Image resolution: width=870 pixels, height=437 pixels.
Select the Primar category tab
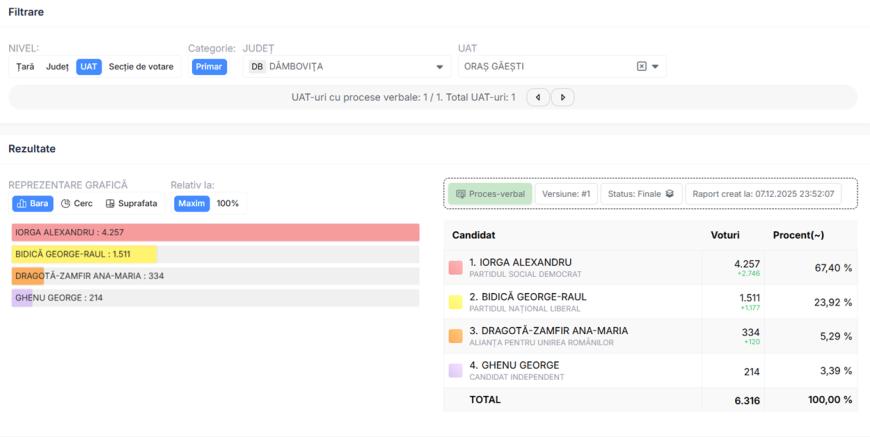(210, 67)
